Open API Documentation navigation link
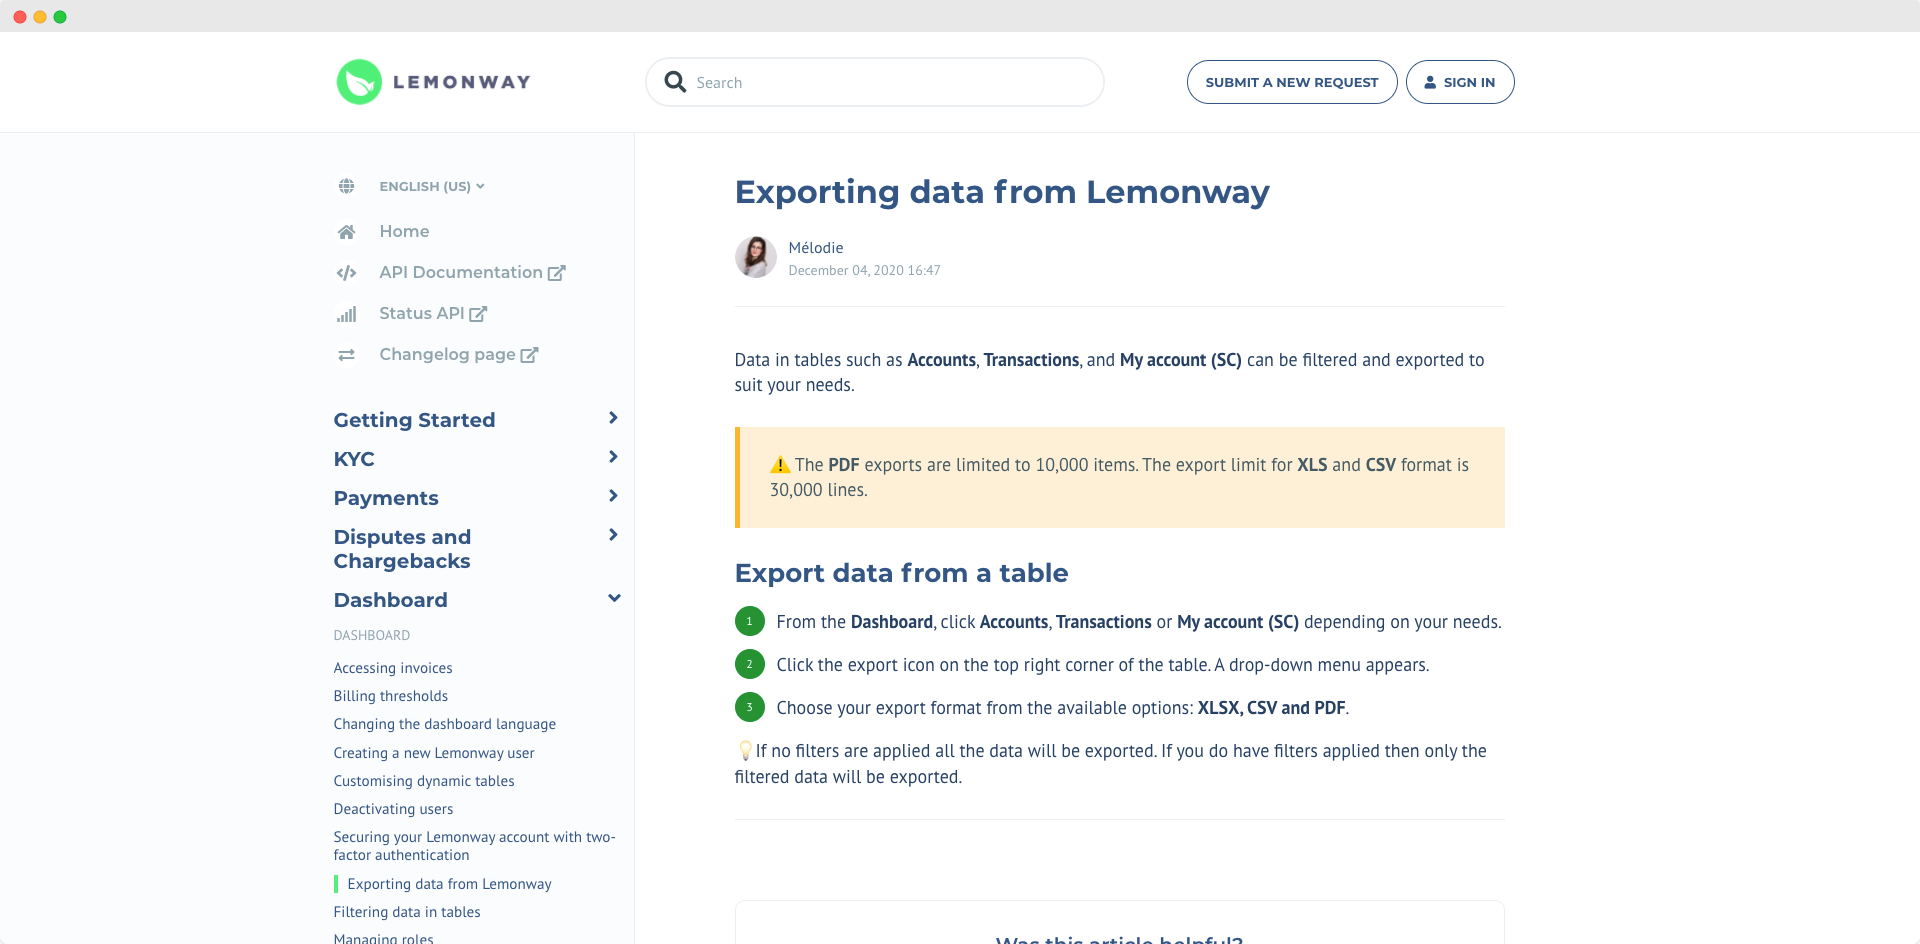 click(x=461, y=272)
